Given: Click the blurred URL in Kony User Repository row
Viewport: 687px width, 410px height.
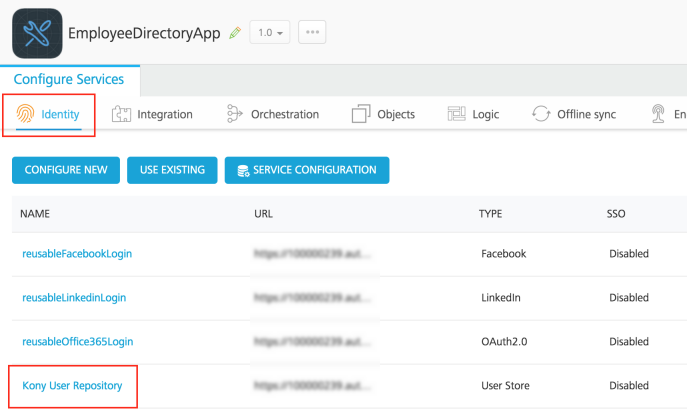Looking at the screenshot, I should [312, 385].
